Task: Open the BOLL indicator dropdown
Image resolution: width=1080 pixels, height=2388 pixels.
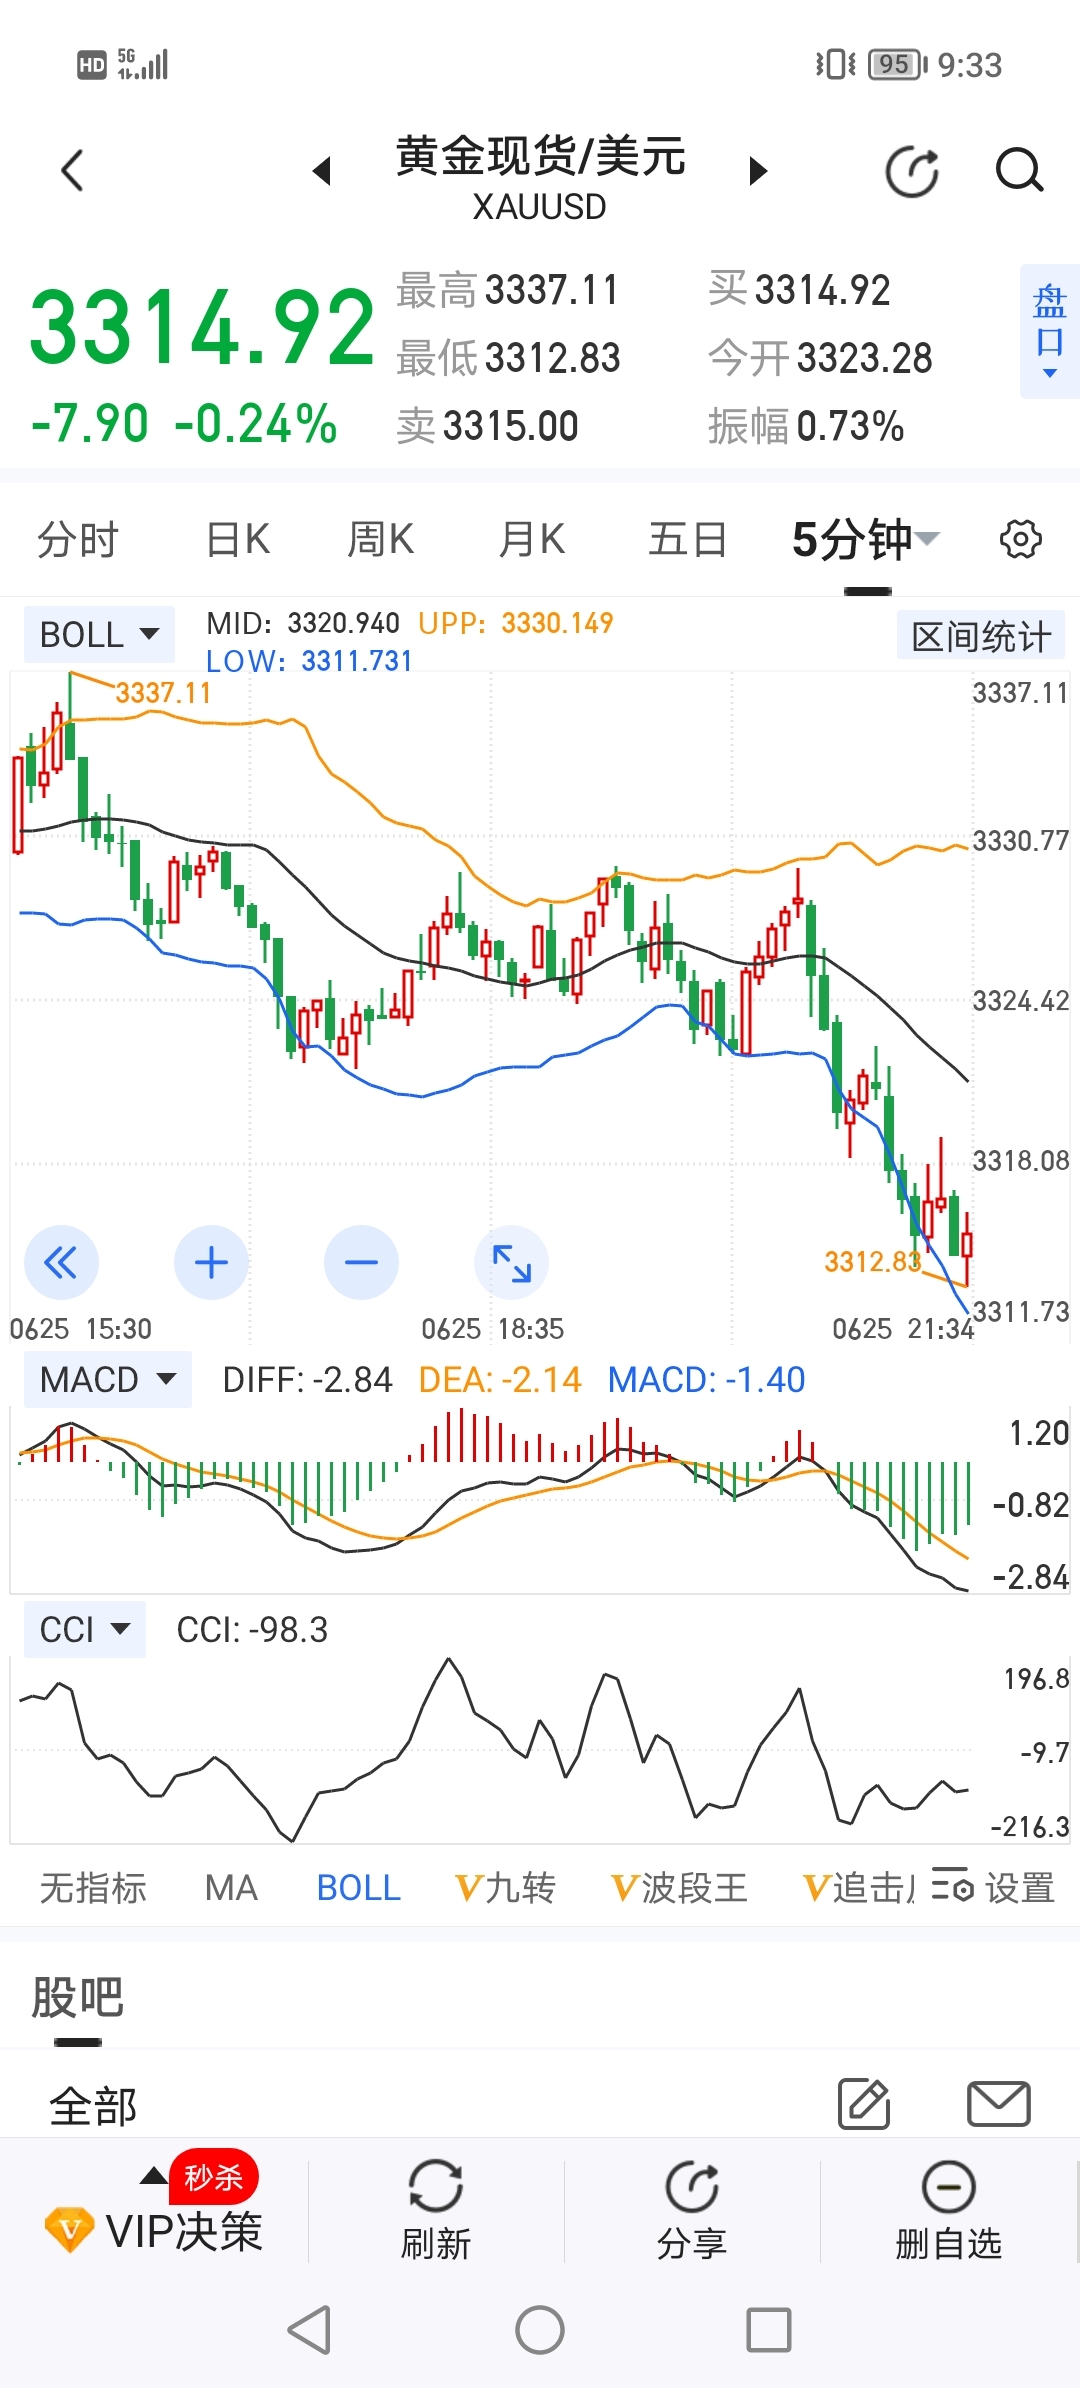Action: tap(99, 634)
